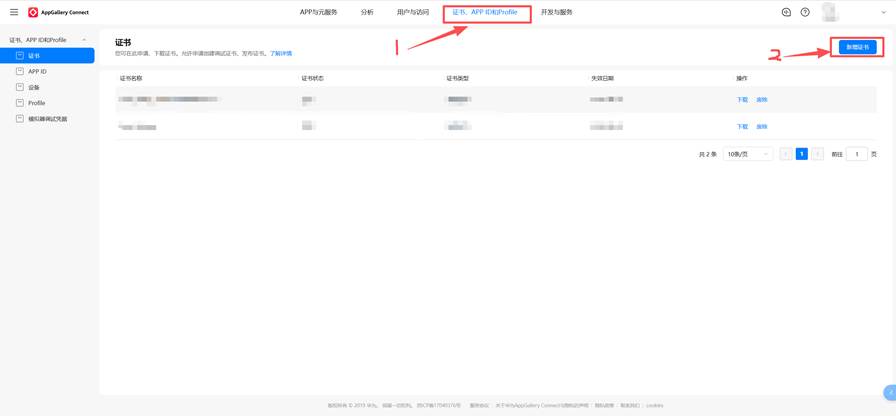Click the APP ID sidebar icon

[20, 71]
